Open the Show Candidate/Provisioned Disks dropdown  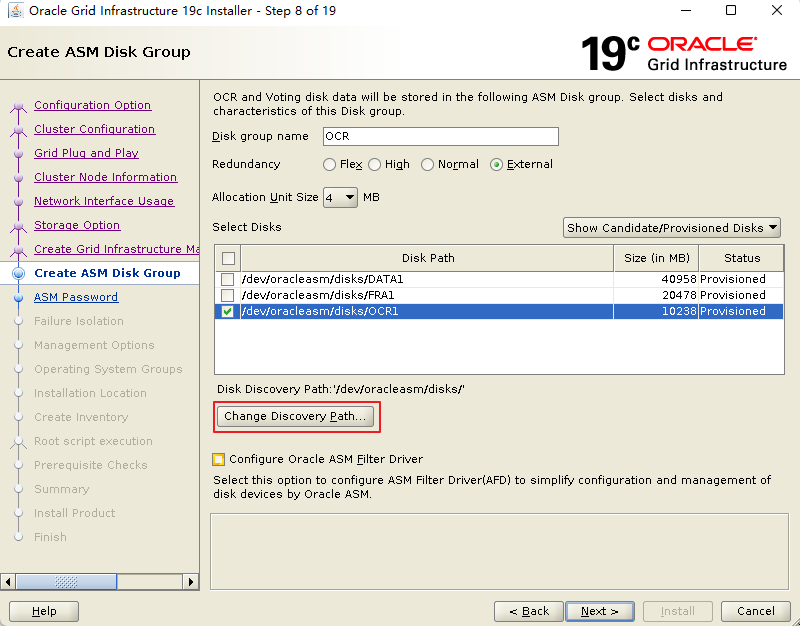(x=671, y=227)
